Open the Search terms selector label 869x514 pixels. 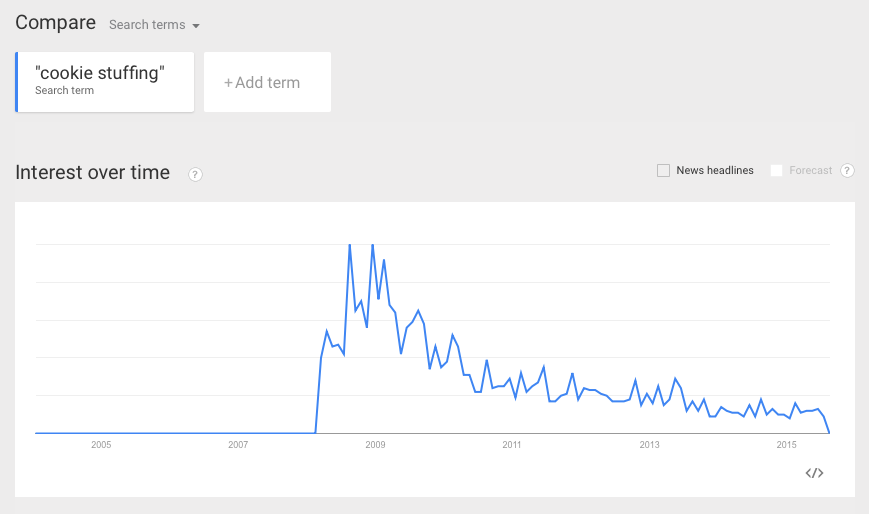click(147, 25)
